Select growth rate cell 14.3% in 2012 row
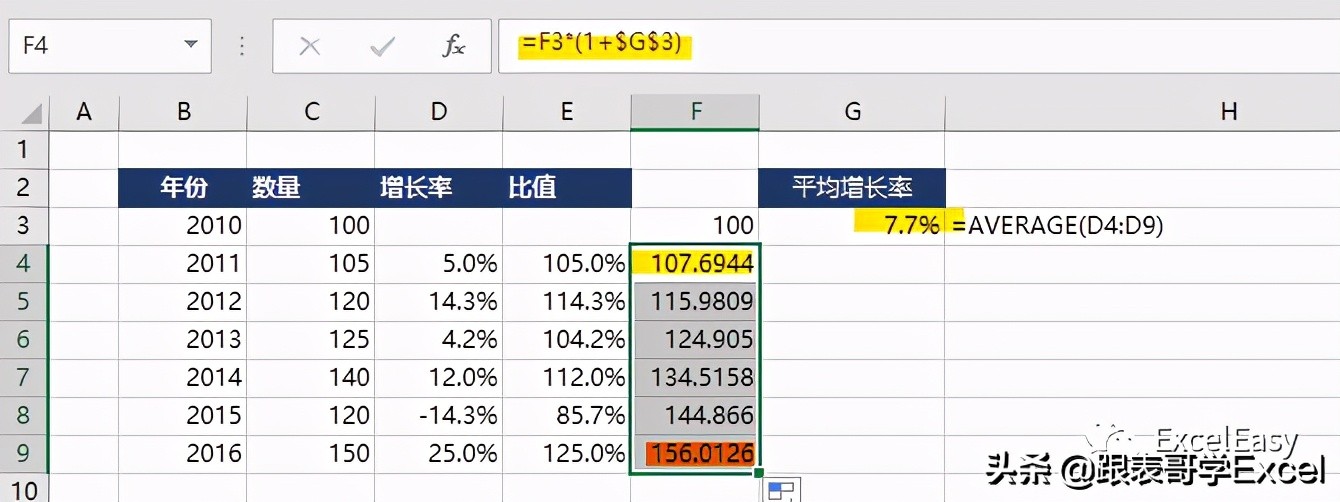The width and height of the screenshot is (1340, 502). (439, 301)
